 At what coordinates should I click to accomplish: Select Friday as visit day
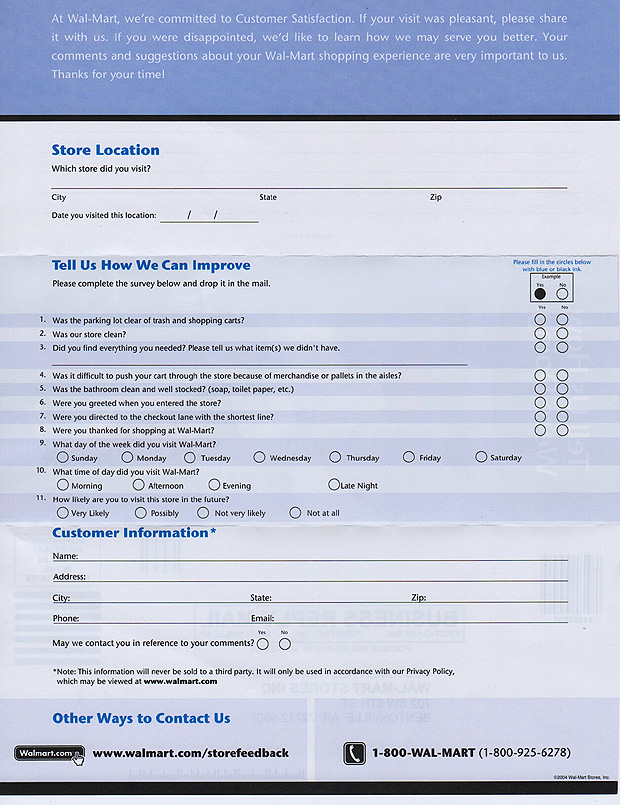(409, 456)
